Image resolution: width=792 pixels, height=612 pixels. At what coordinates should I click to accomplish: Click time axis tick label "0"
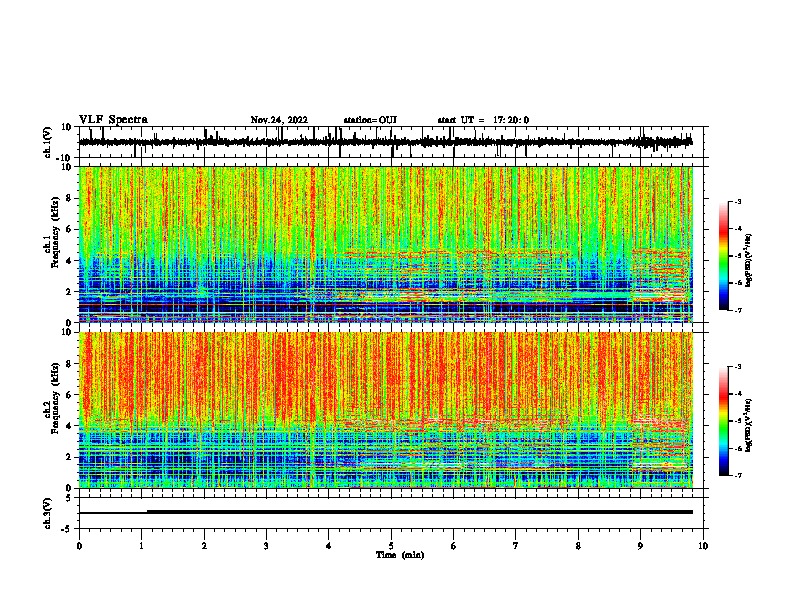(x=79, y=546)
